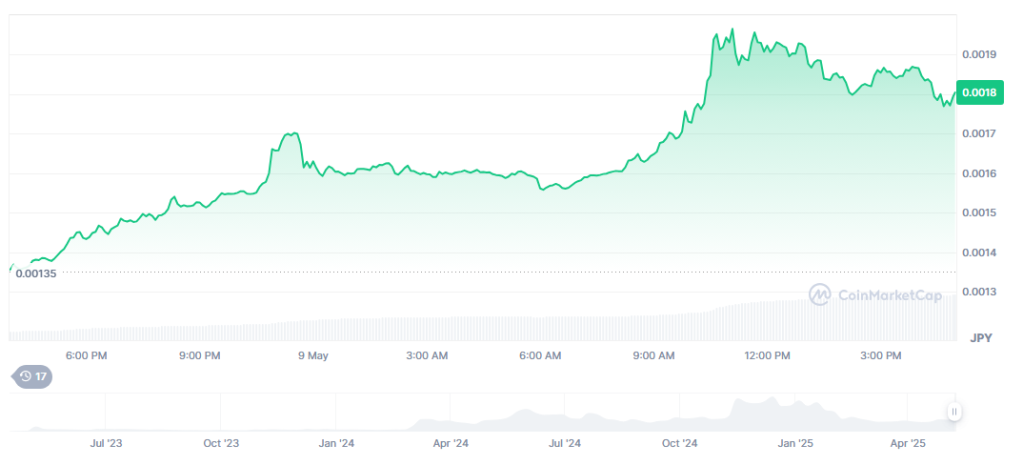Click the 0.0013 price axis label

click(979, 292)
